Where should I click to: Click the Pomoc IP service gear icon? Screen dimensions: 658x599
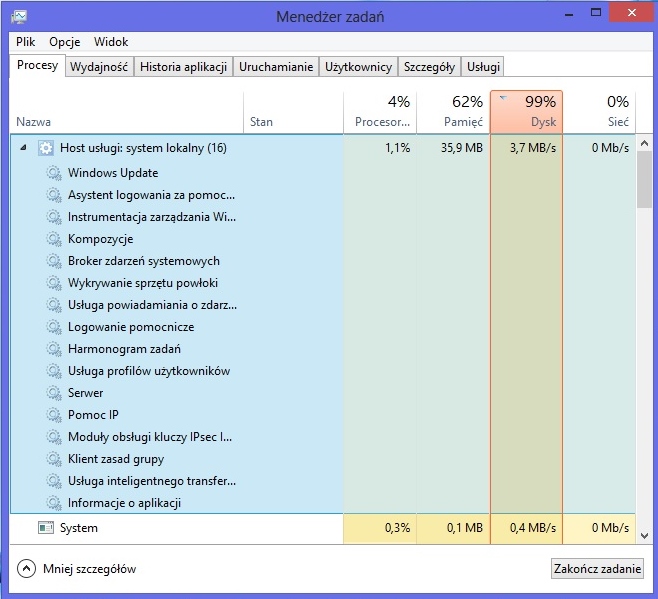(x=54, y=415)
